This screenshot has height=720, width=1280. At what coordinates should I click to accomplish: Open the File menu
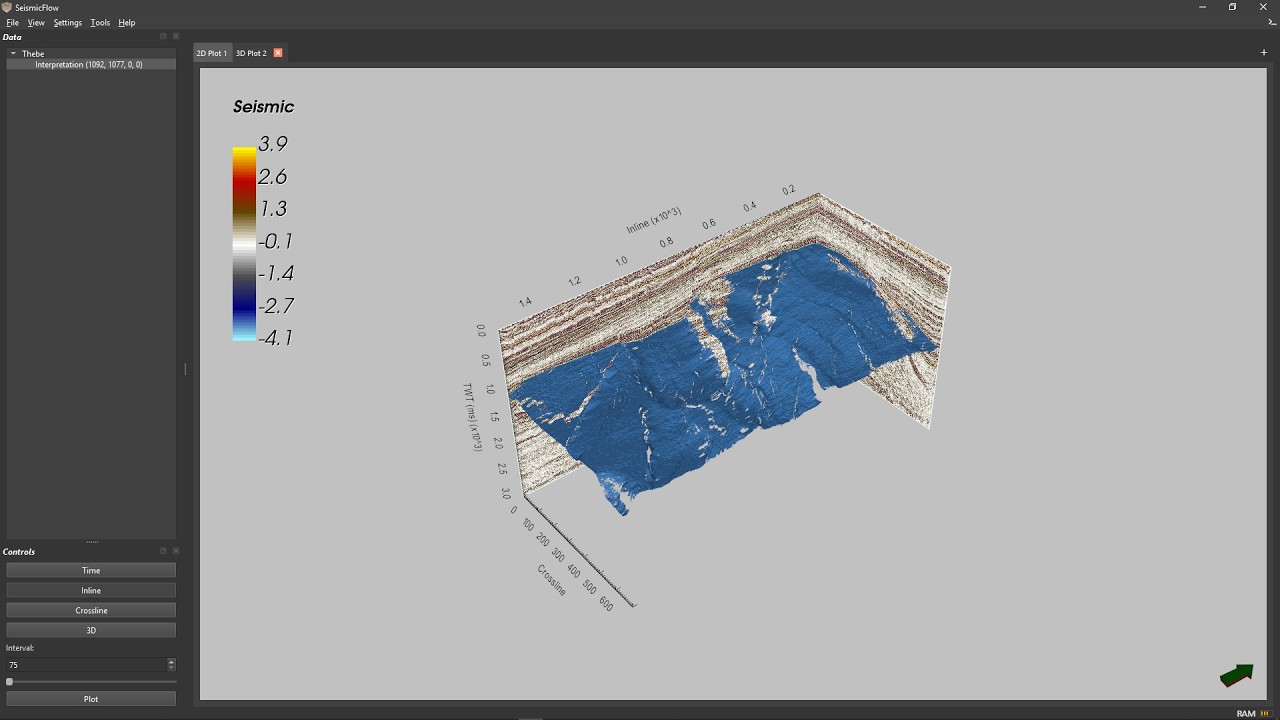tap(12, 22)
